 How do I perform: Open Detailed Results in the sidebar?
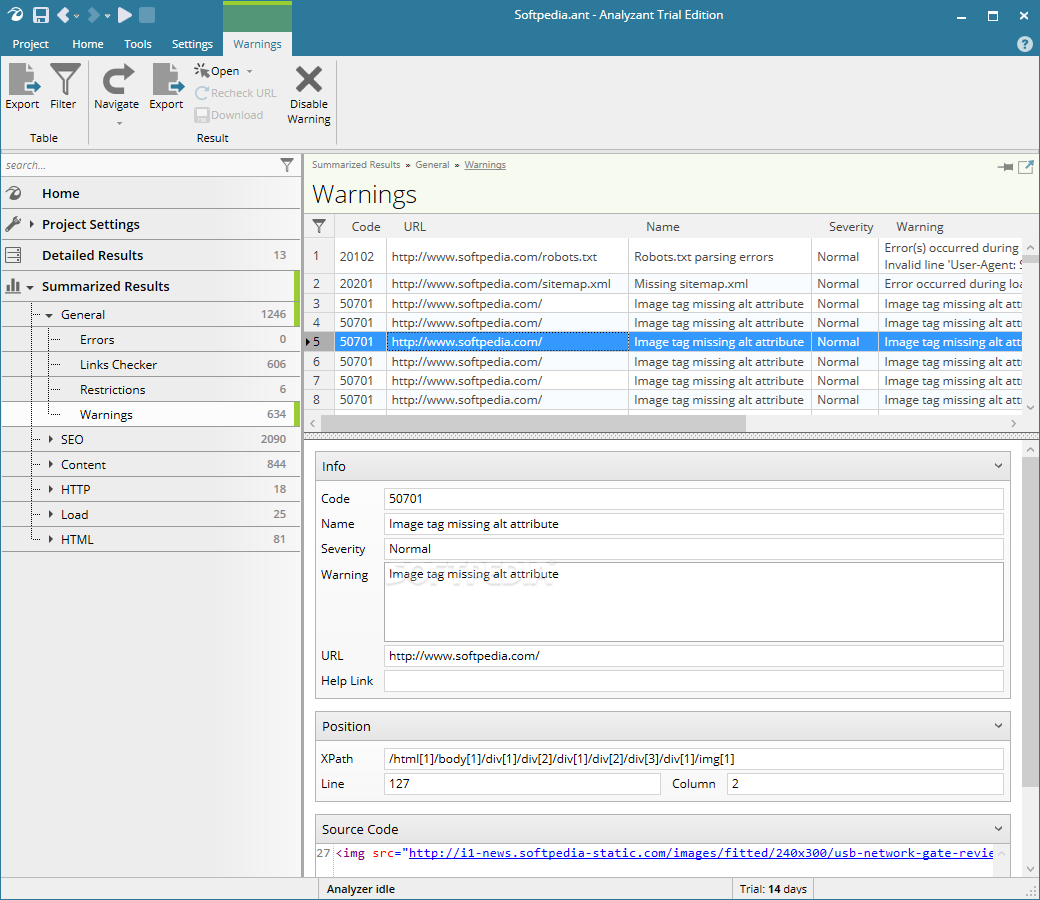click(151, 255)
